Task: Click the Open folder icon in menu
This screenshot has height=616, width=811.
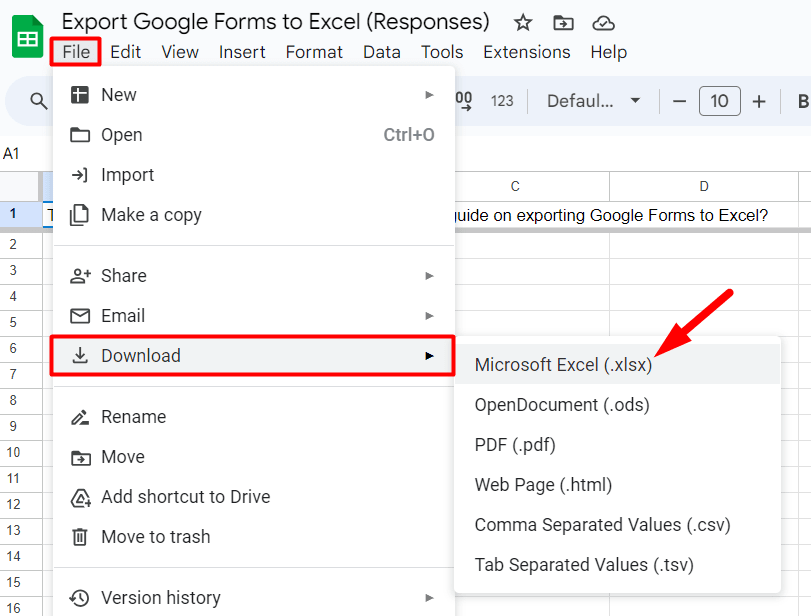Action: [80, 134]
